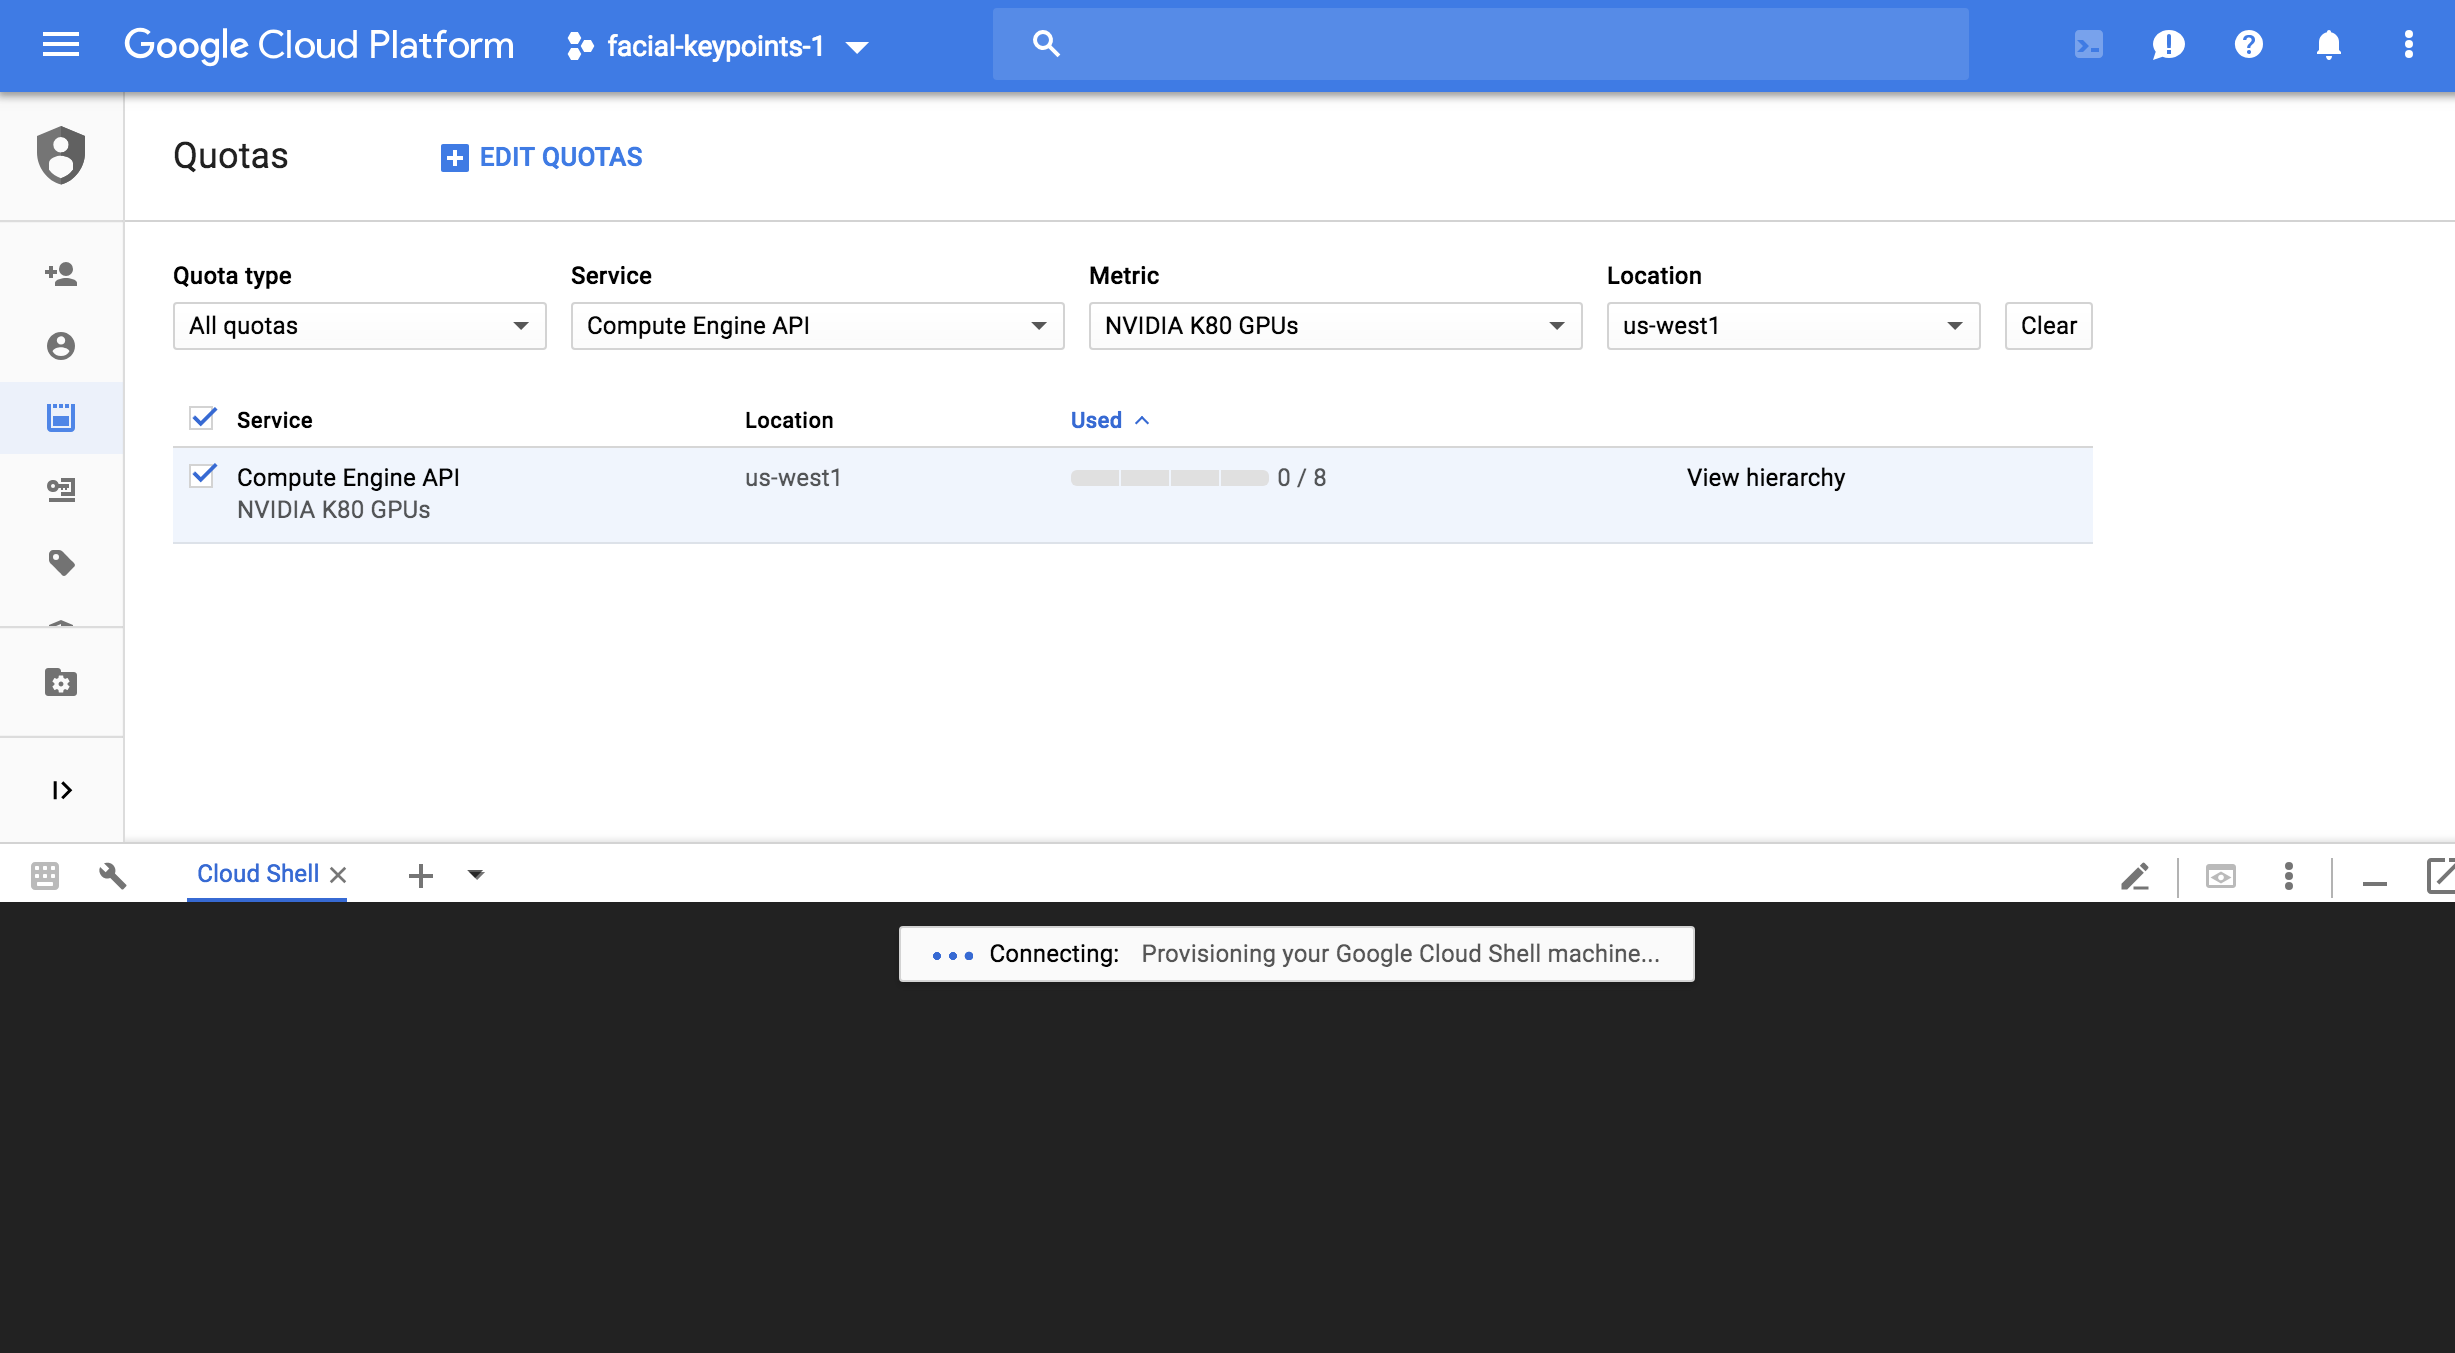Open the Location dropdown showing us-west1
The height and width of the screenshot is (1353, 2455).
click(x=1792, y=326)
